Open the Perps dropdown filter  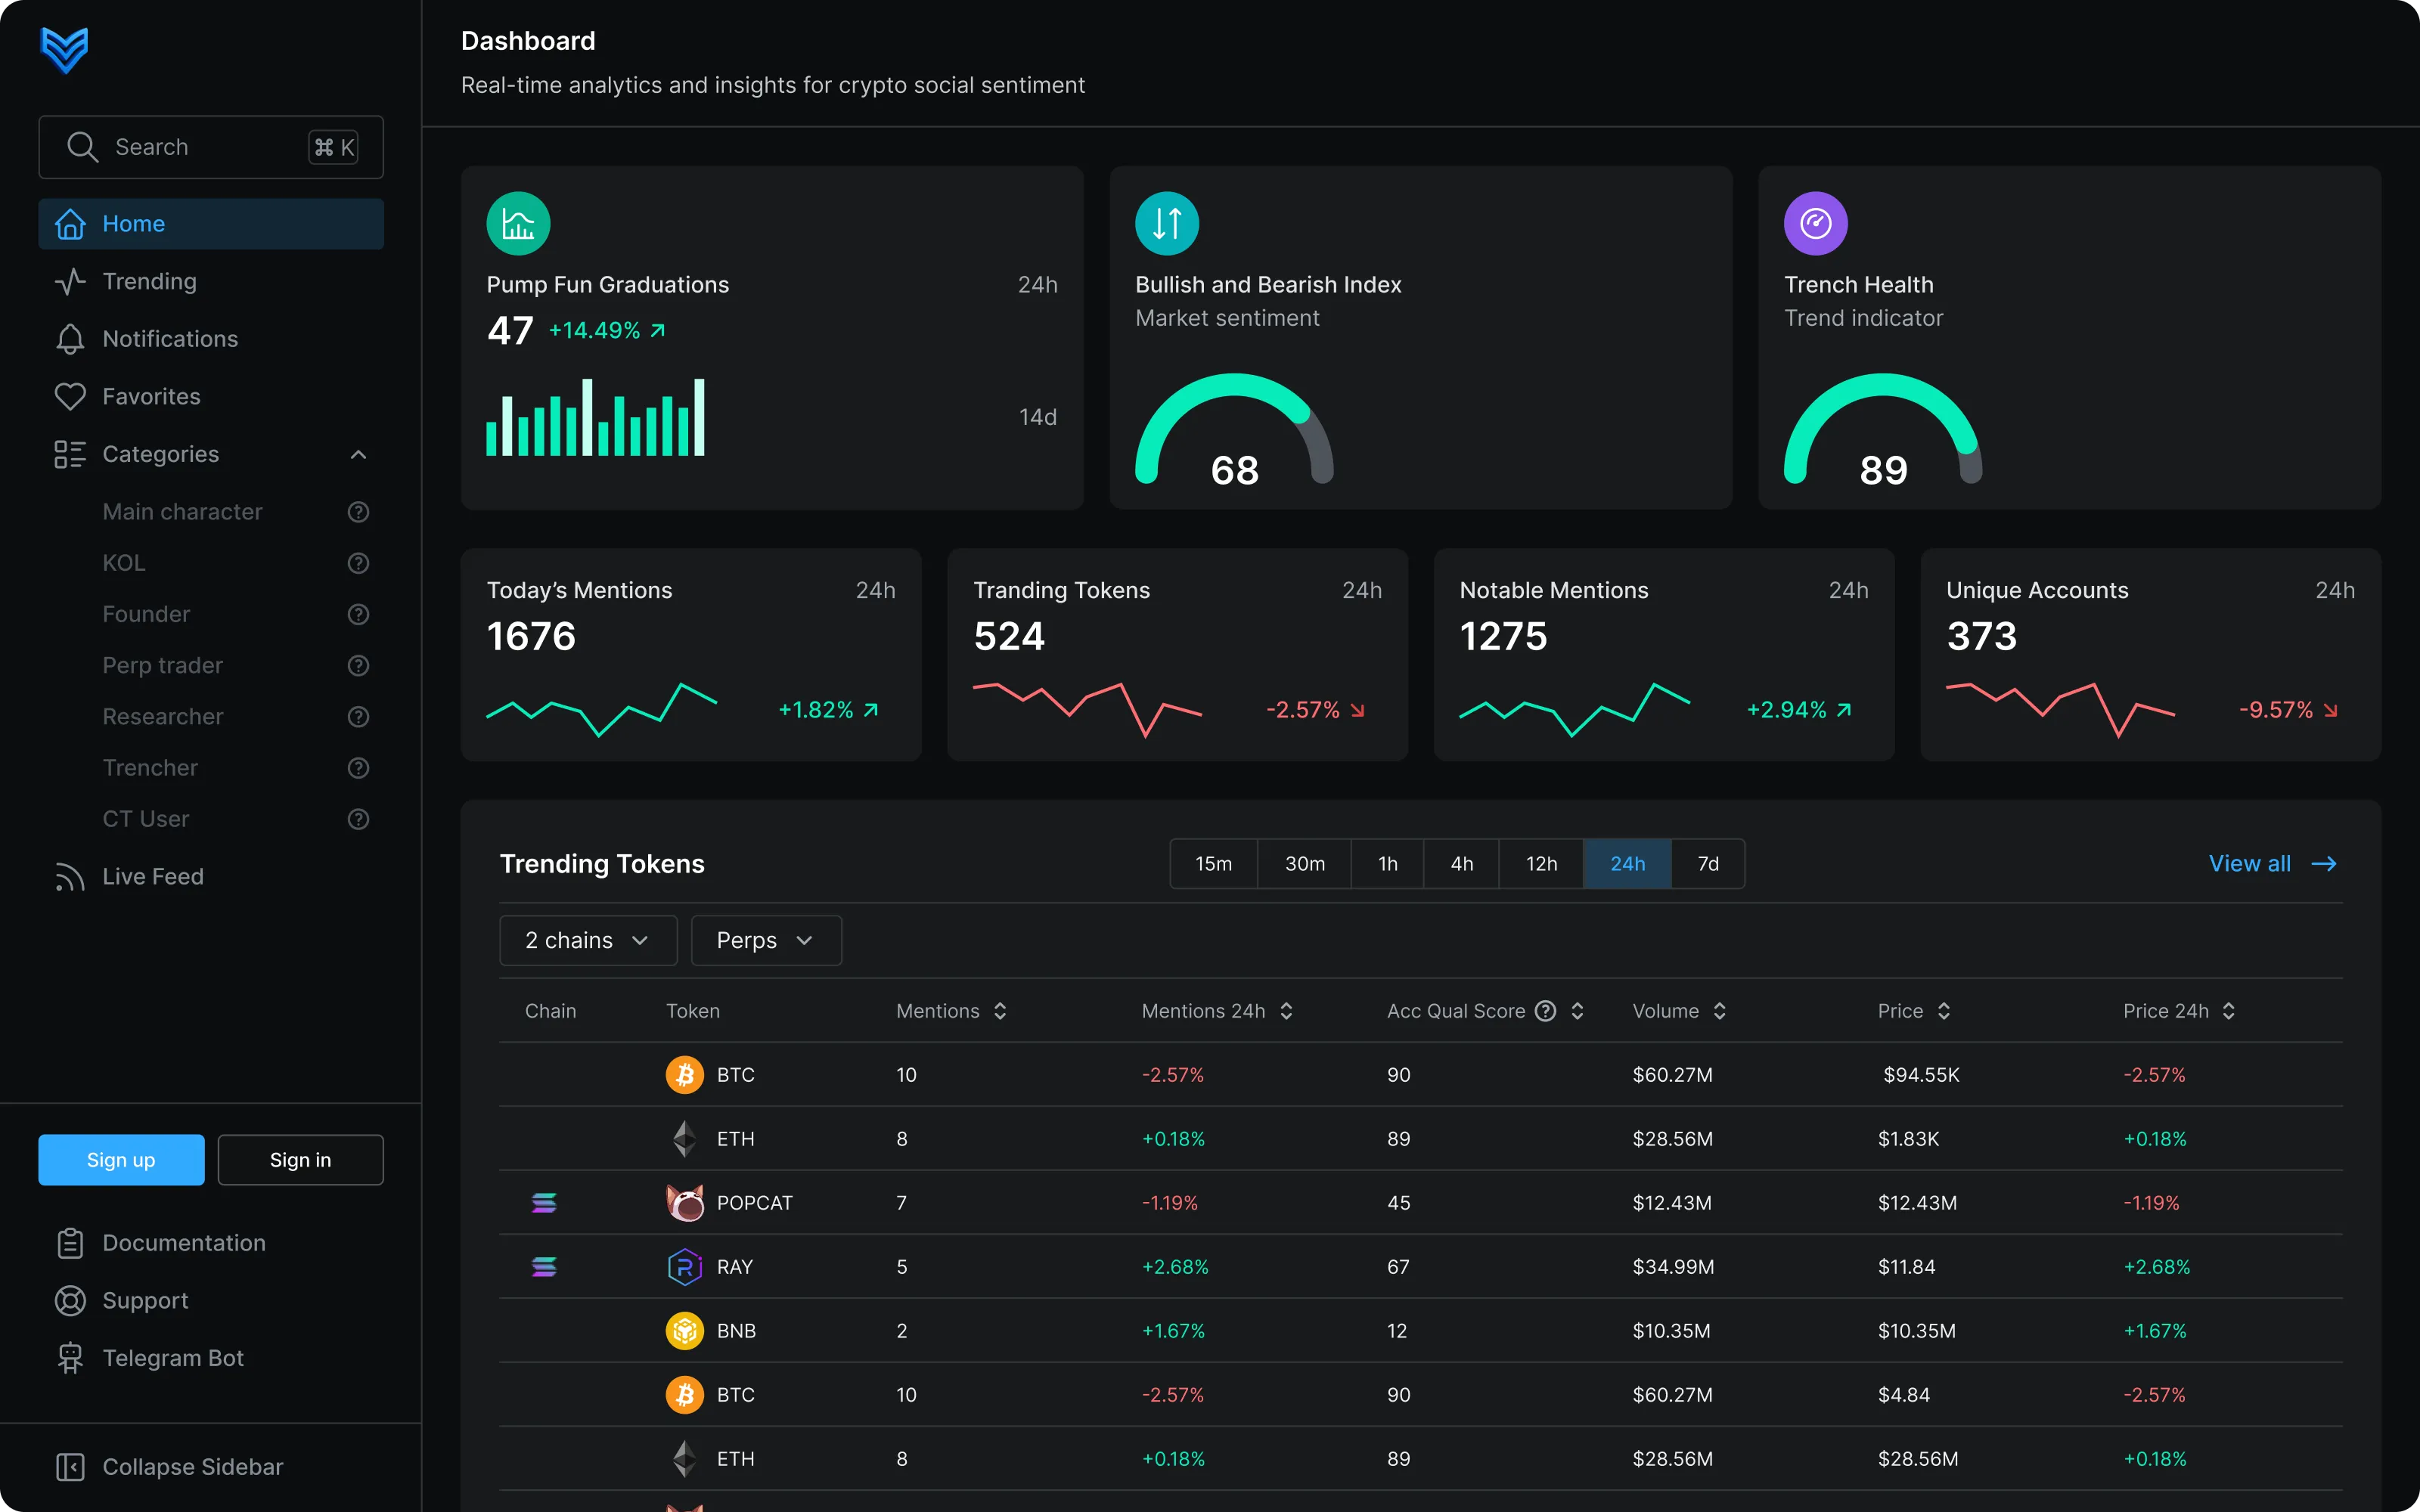click(766, 941)
